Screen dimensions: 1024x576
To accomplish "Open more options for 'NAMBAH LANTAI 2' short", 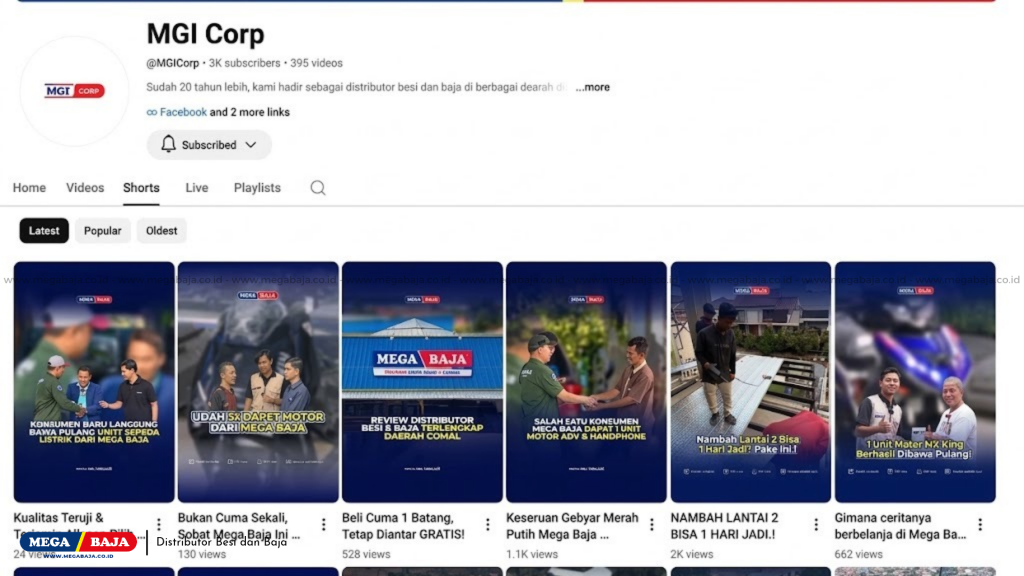I will [816, 524].
